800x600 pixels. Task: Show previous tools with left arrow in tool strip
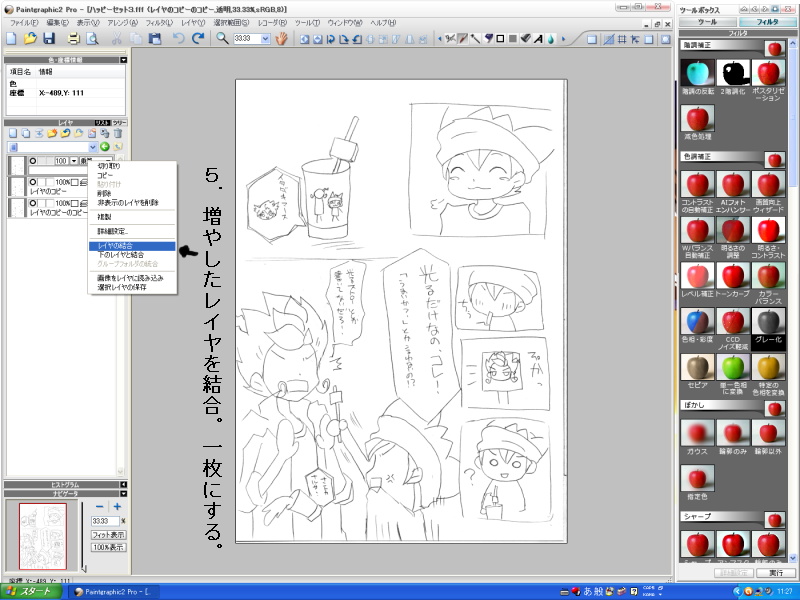coord(440,39)
